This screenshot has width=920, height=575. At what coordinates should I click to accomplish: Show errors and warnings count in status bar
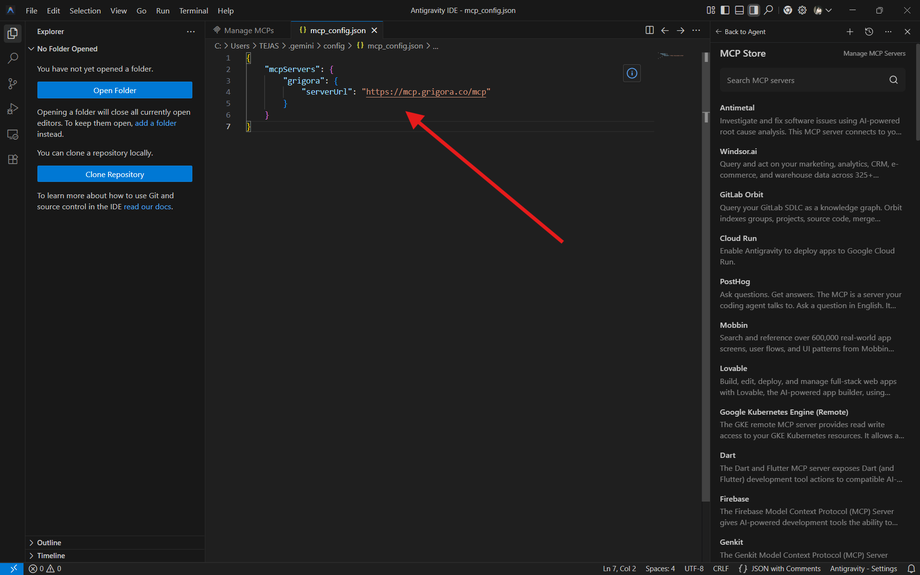(45, 569)
